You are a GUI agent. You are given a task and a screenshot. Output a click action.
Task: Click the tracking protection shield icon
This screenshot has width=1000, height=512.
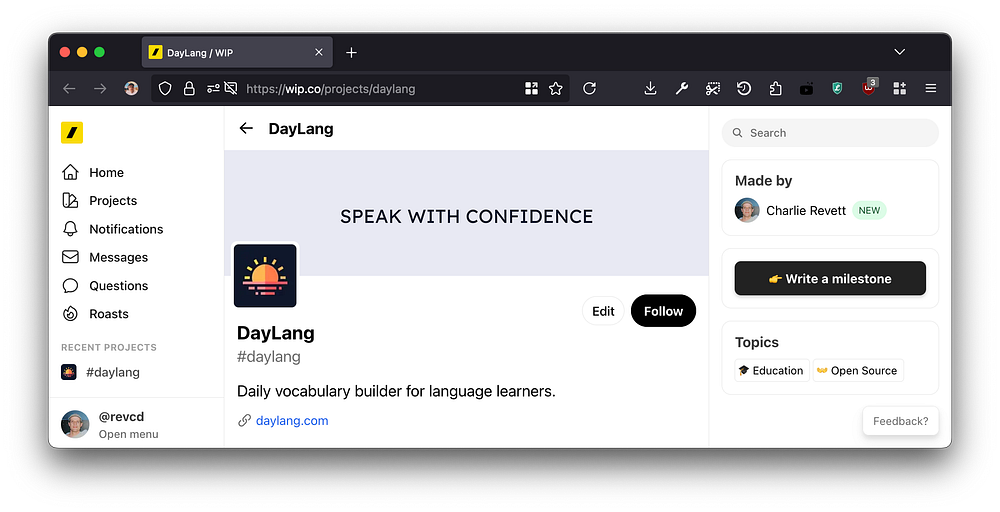165,89
